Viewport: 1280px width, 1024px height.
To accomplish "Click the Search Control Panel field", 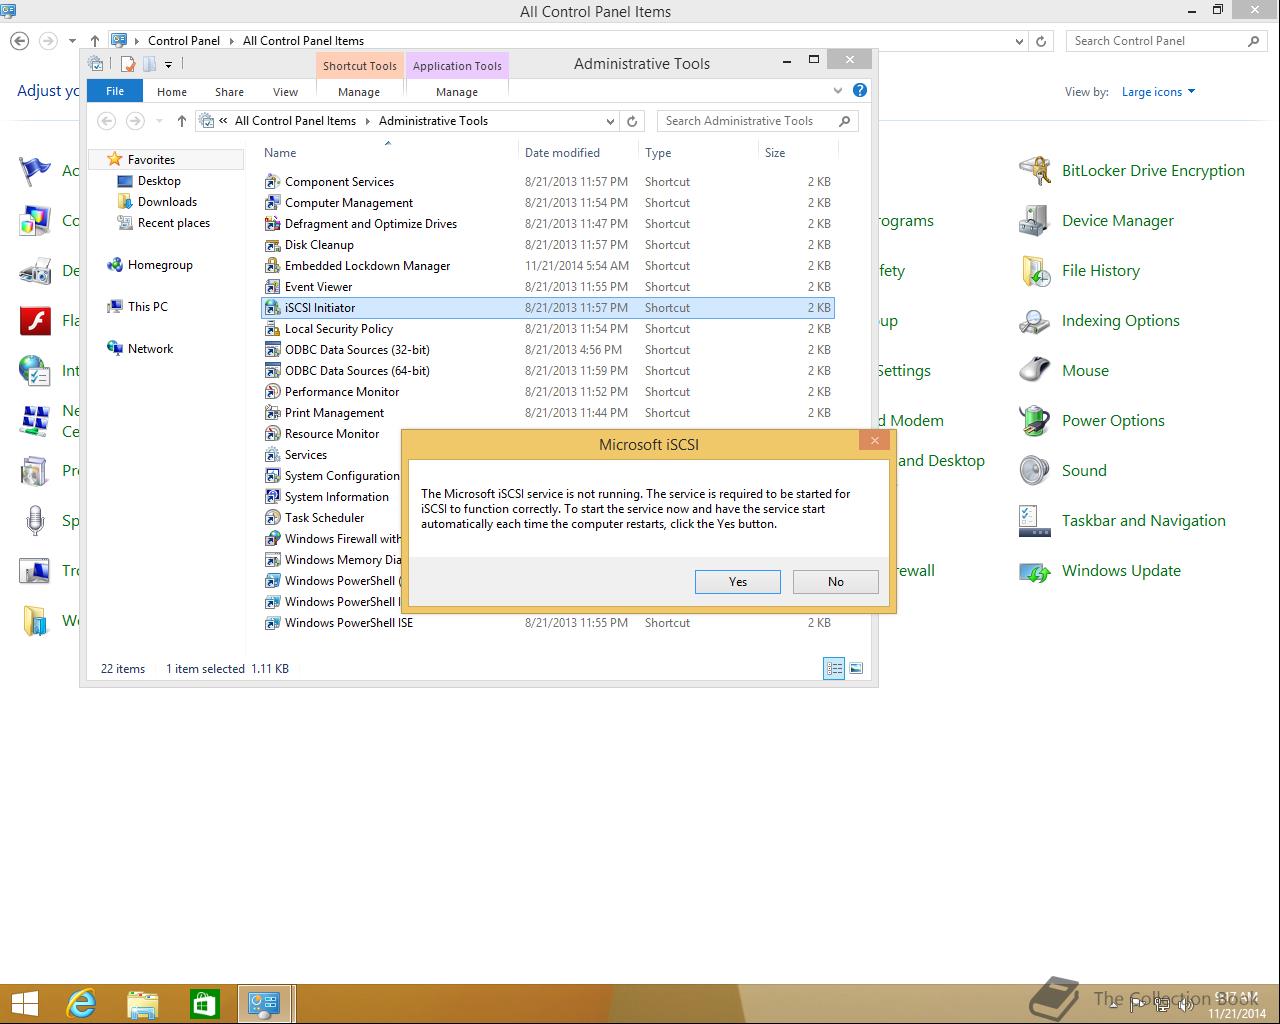I will tap(1166, 41).
